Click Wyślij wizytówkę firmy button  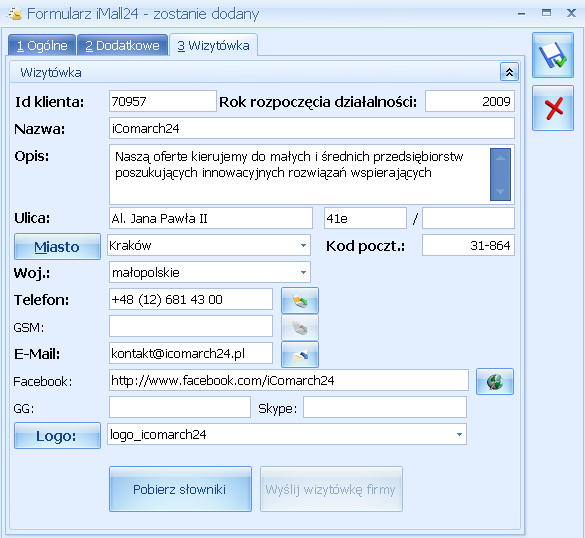(x=331, y=489)
